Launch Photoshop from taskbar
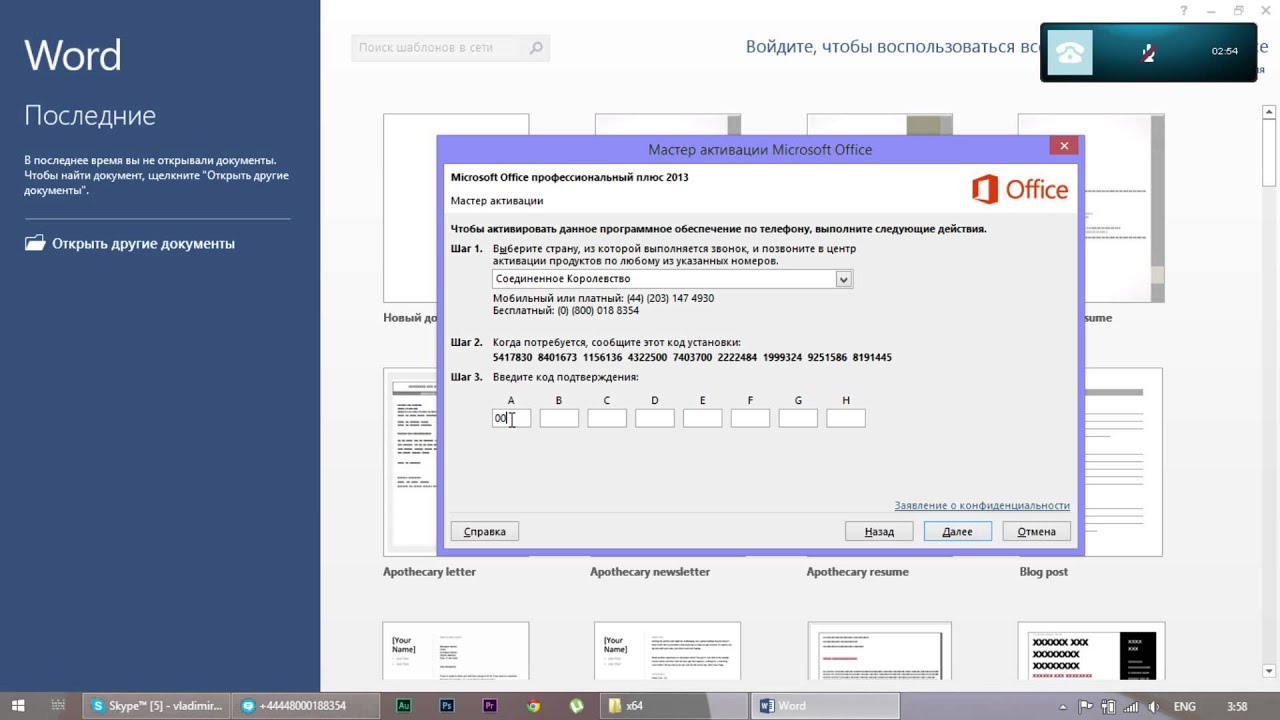This screenshot has width=1280, height=720. (447, 705)
